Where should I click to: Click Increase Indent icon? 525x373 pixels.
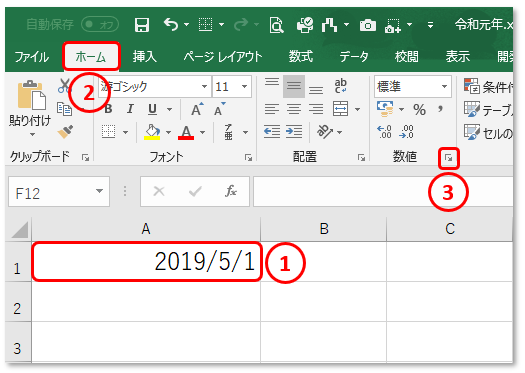click(x=294, y=132)
